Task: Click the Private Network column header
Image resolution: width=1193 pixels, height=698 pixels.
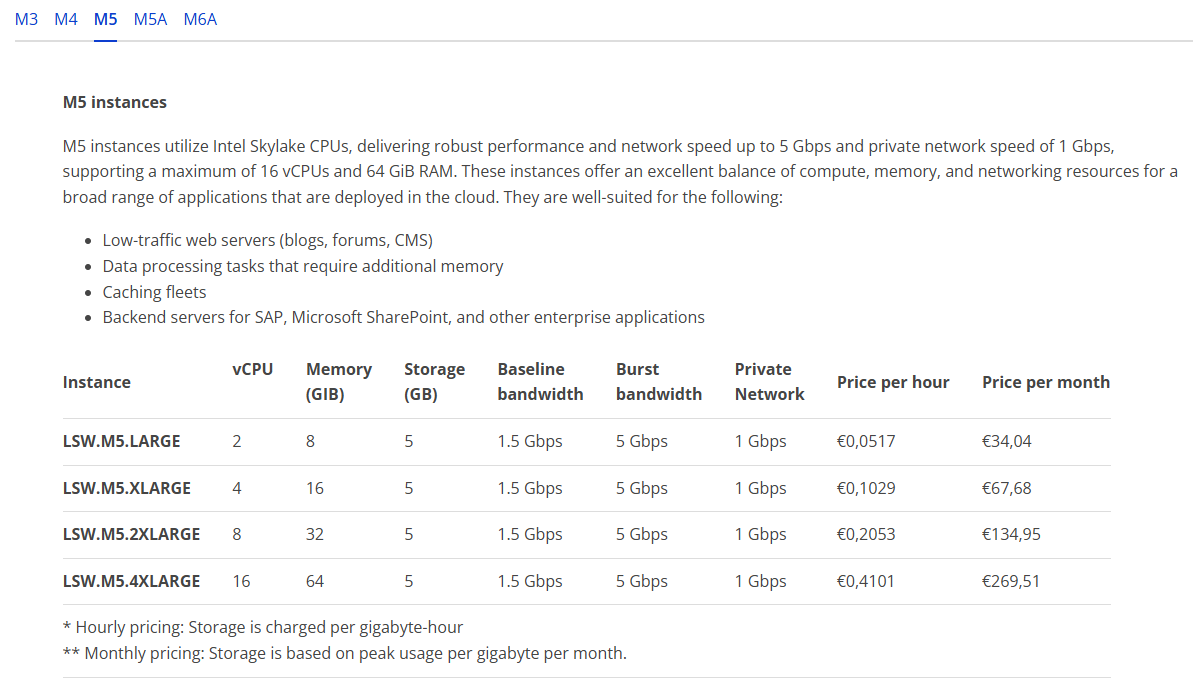Action: (x=769, y=382)
